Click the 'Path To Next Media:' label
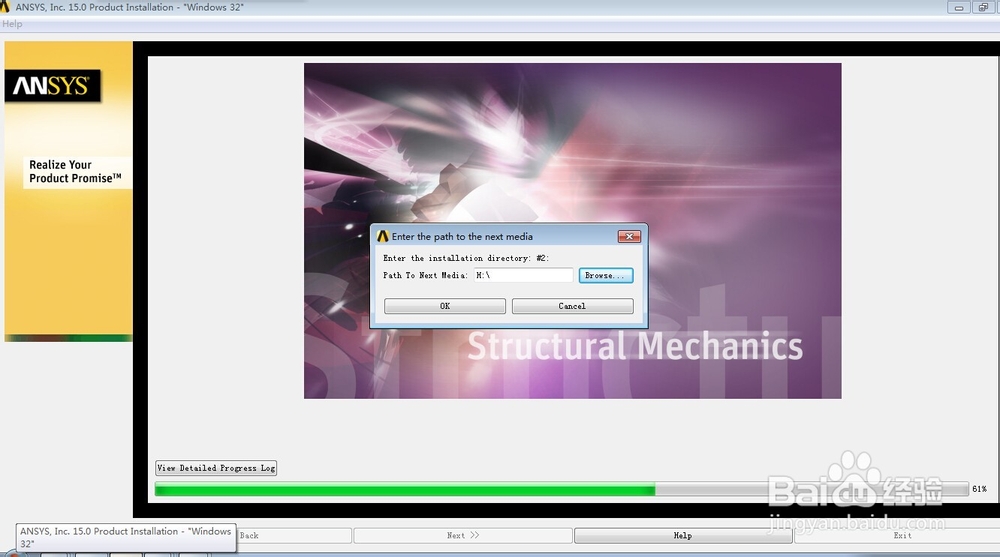The height and width of the screenshot is (557, 1000). [x=425, y=276]
